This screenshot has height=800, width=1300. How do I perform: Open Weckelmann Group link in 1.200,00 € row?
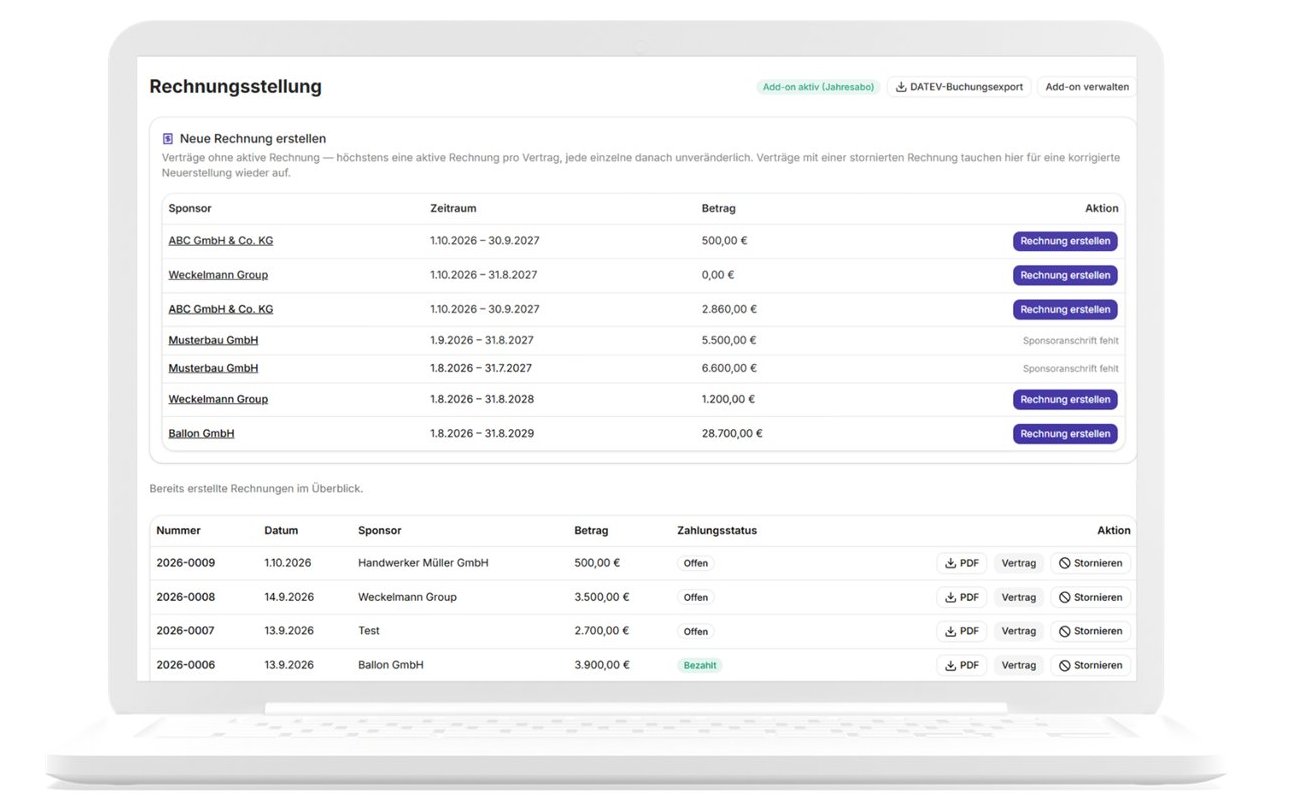click(x=218, y=399)
